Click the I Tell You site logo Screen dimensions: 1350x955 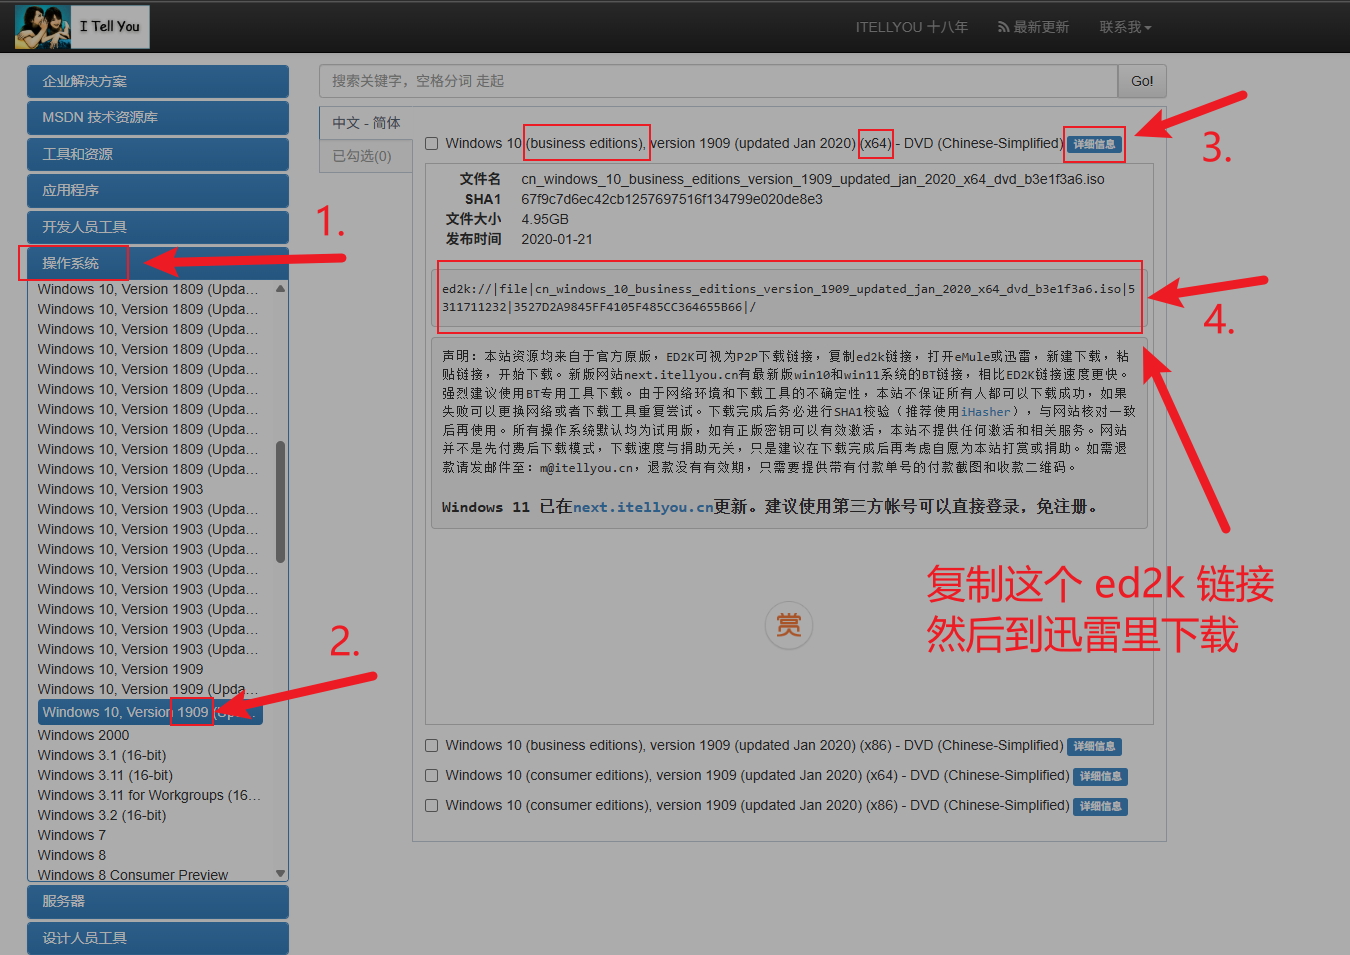point(82,27)
